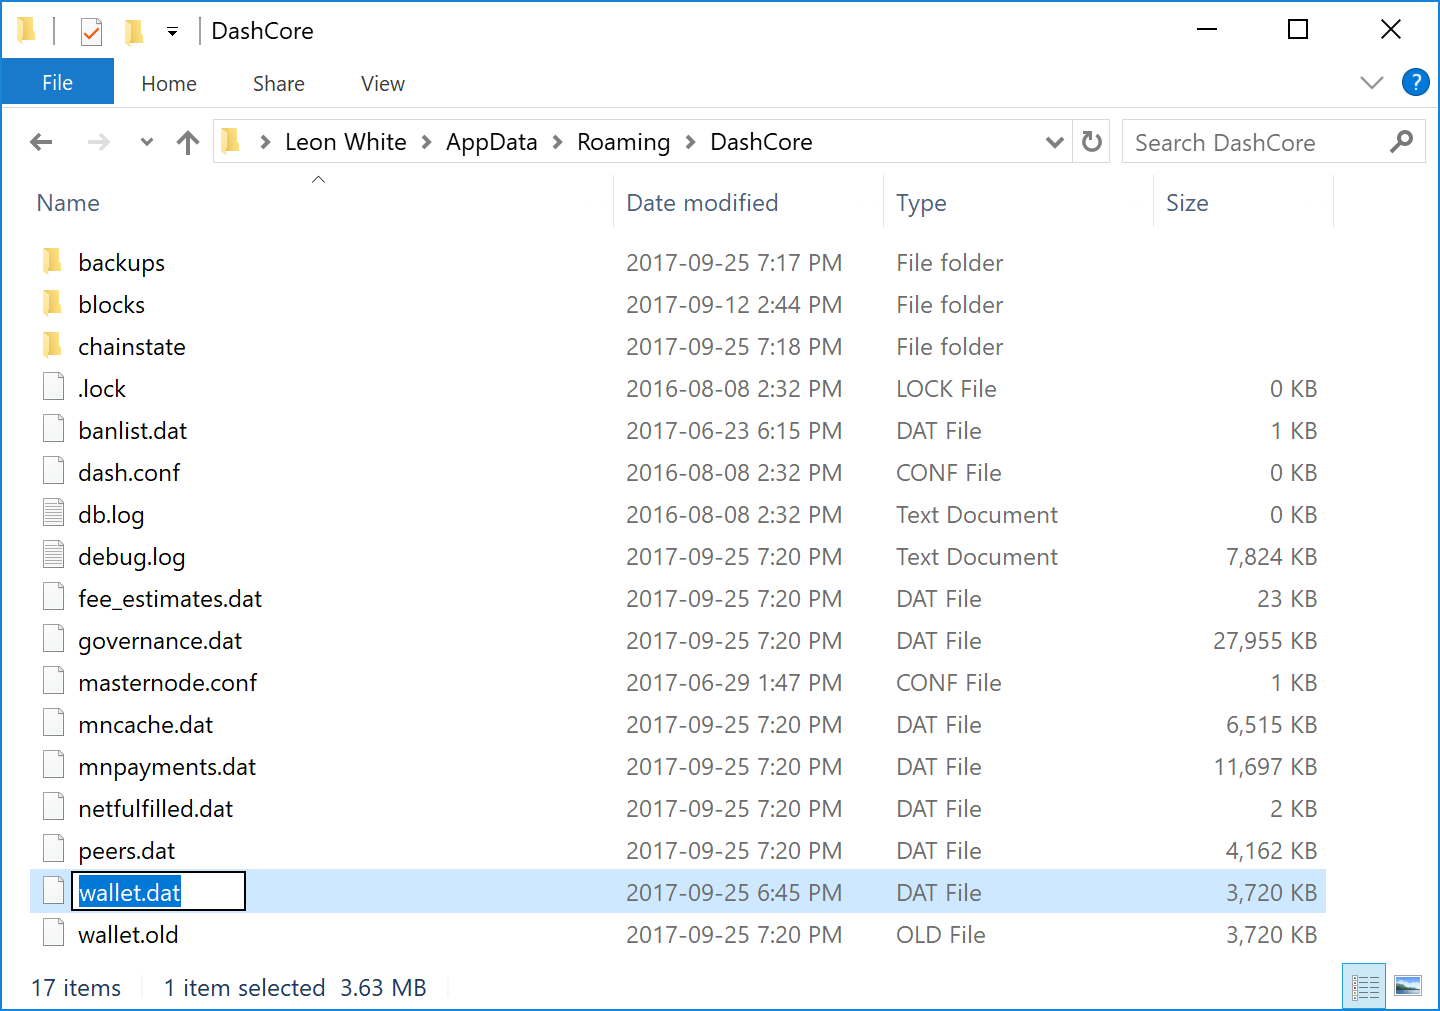Switch to details view layout
The width and height of the screenshot is (1440, 1011).
1365,987
